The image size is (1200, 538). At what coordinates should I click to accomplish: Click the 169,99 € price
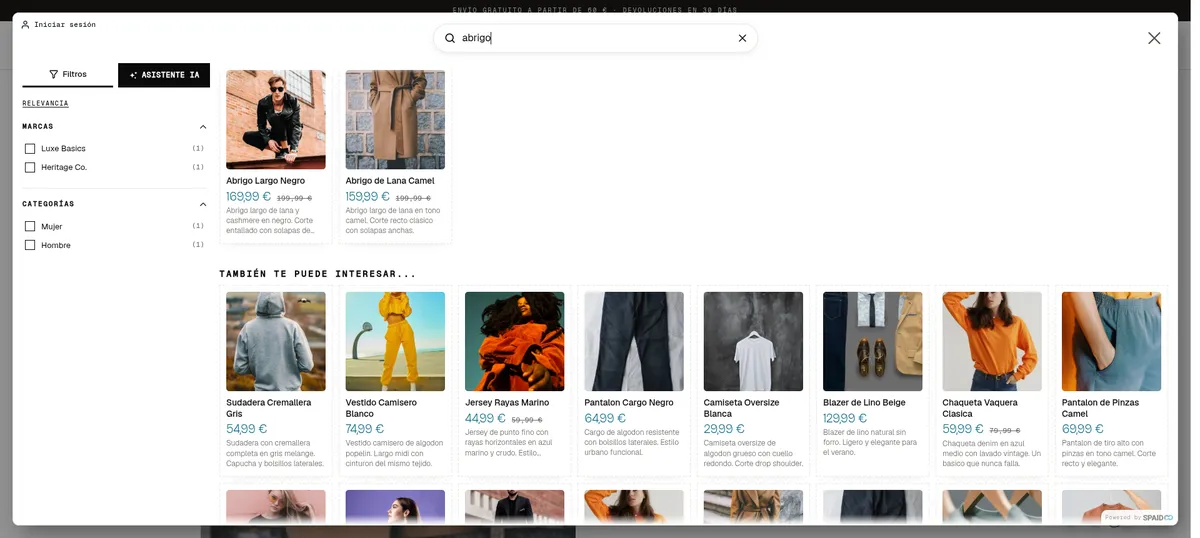(249, 197)
